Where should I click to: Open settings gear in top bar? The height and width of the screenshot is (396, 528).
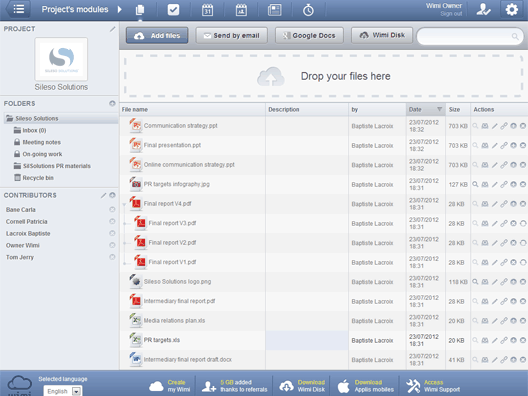pyautogui.click(x=512, y=9)
